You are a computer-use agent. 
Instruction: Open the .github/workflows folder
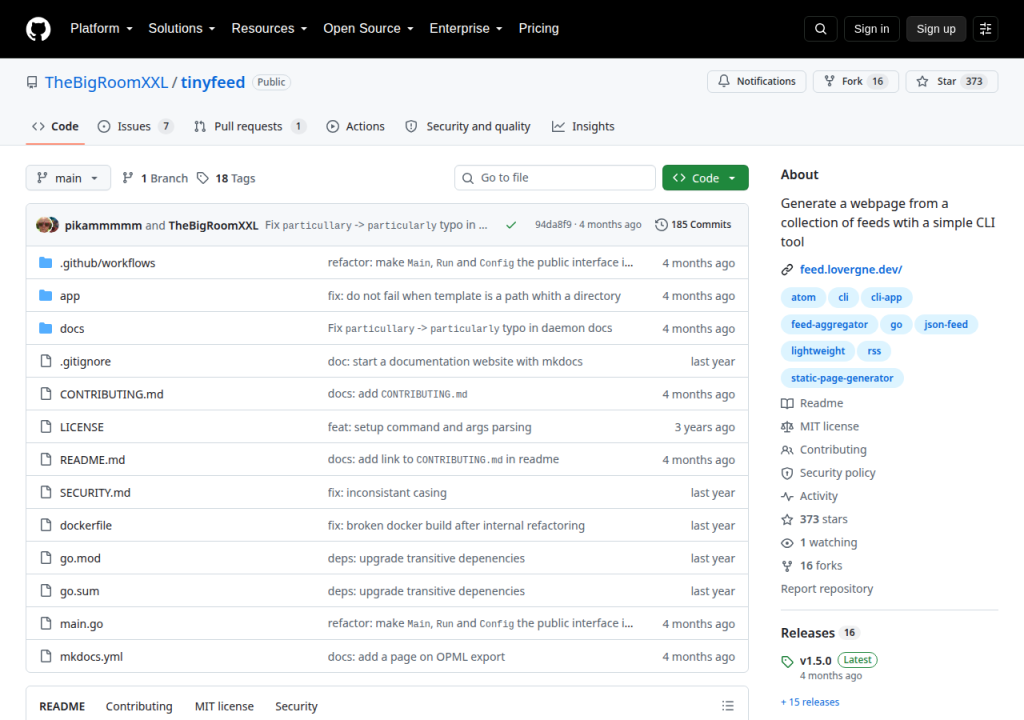click(107, 263)
